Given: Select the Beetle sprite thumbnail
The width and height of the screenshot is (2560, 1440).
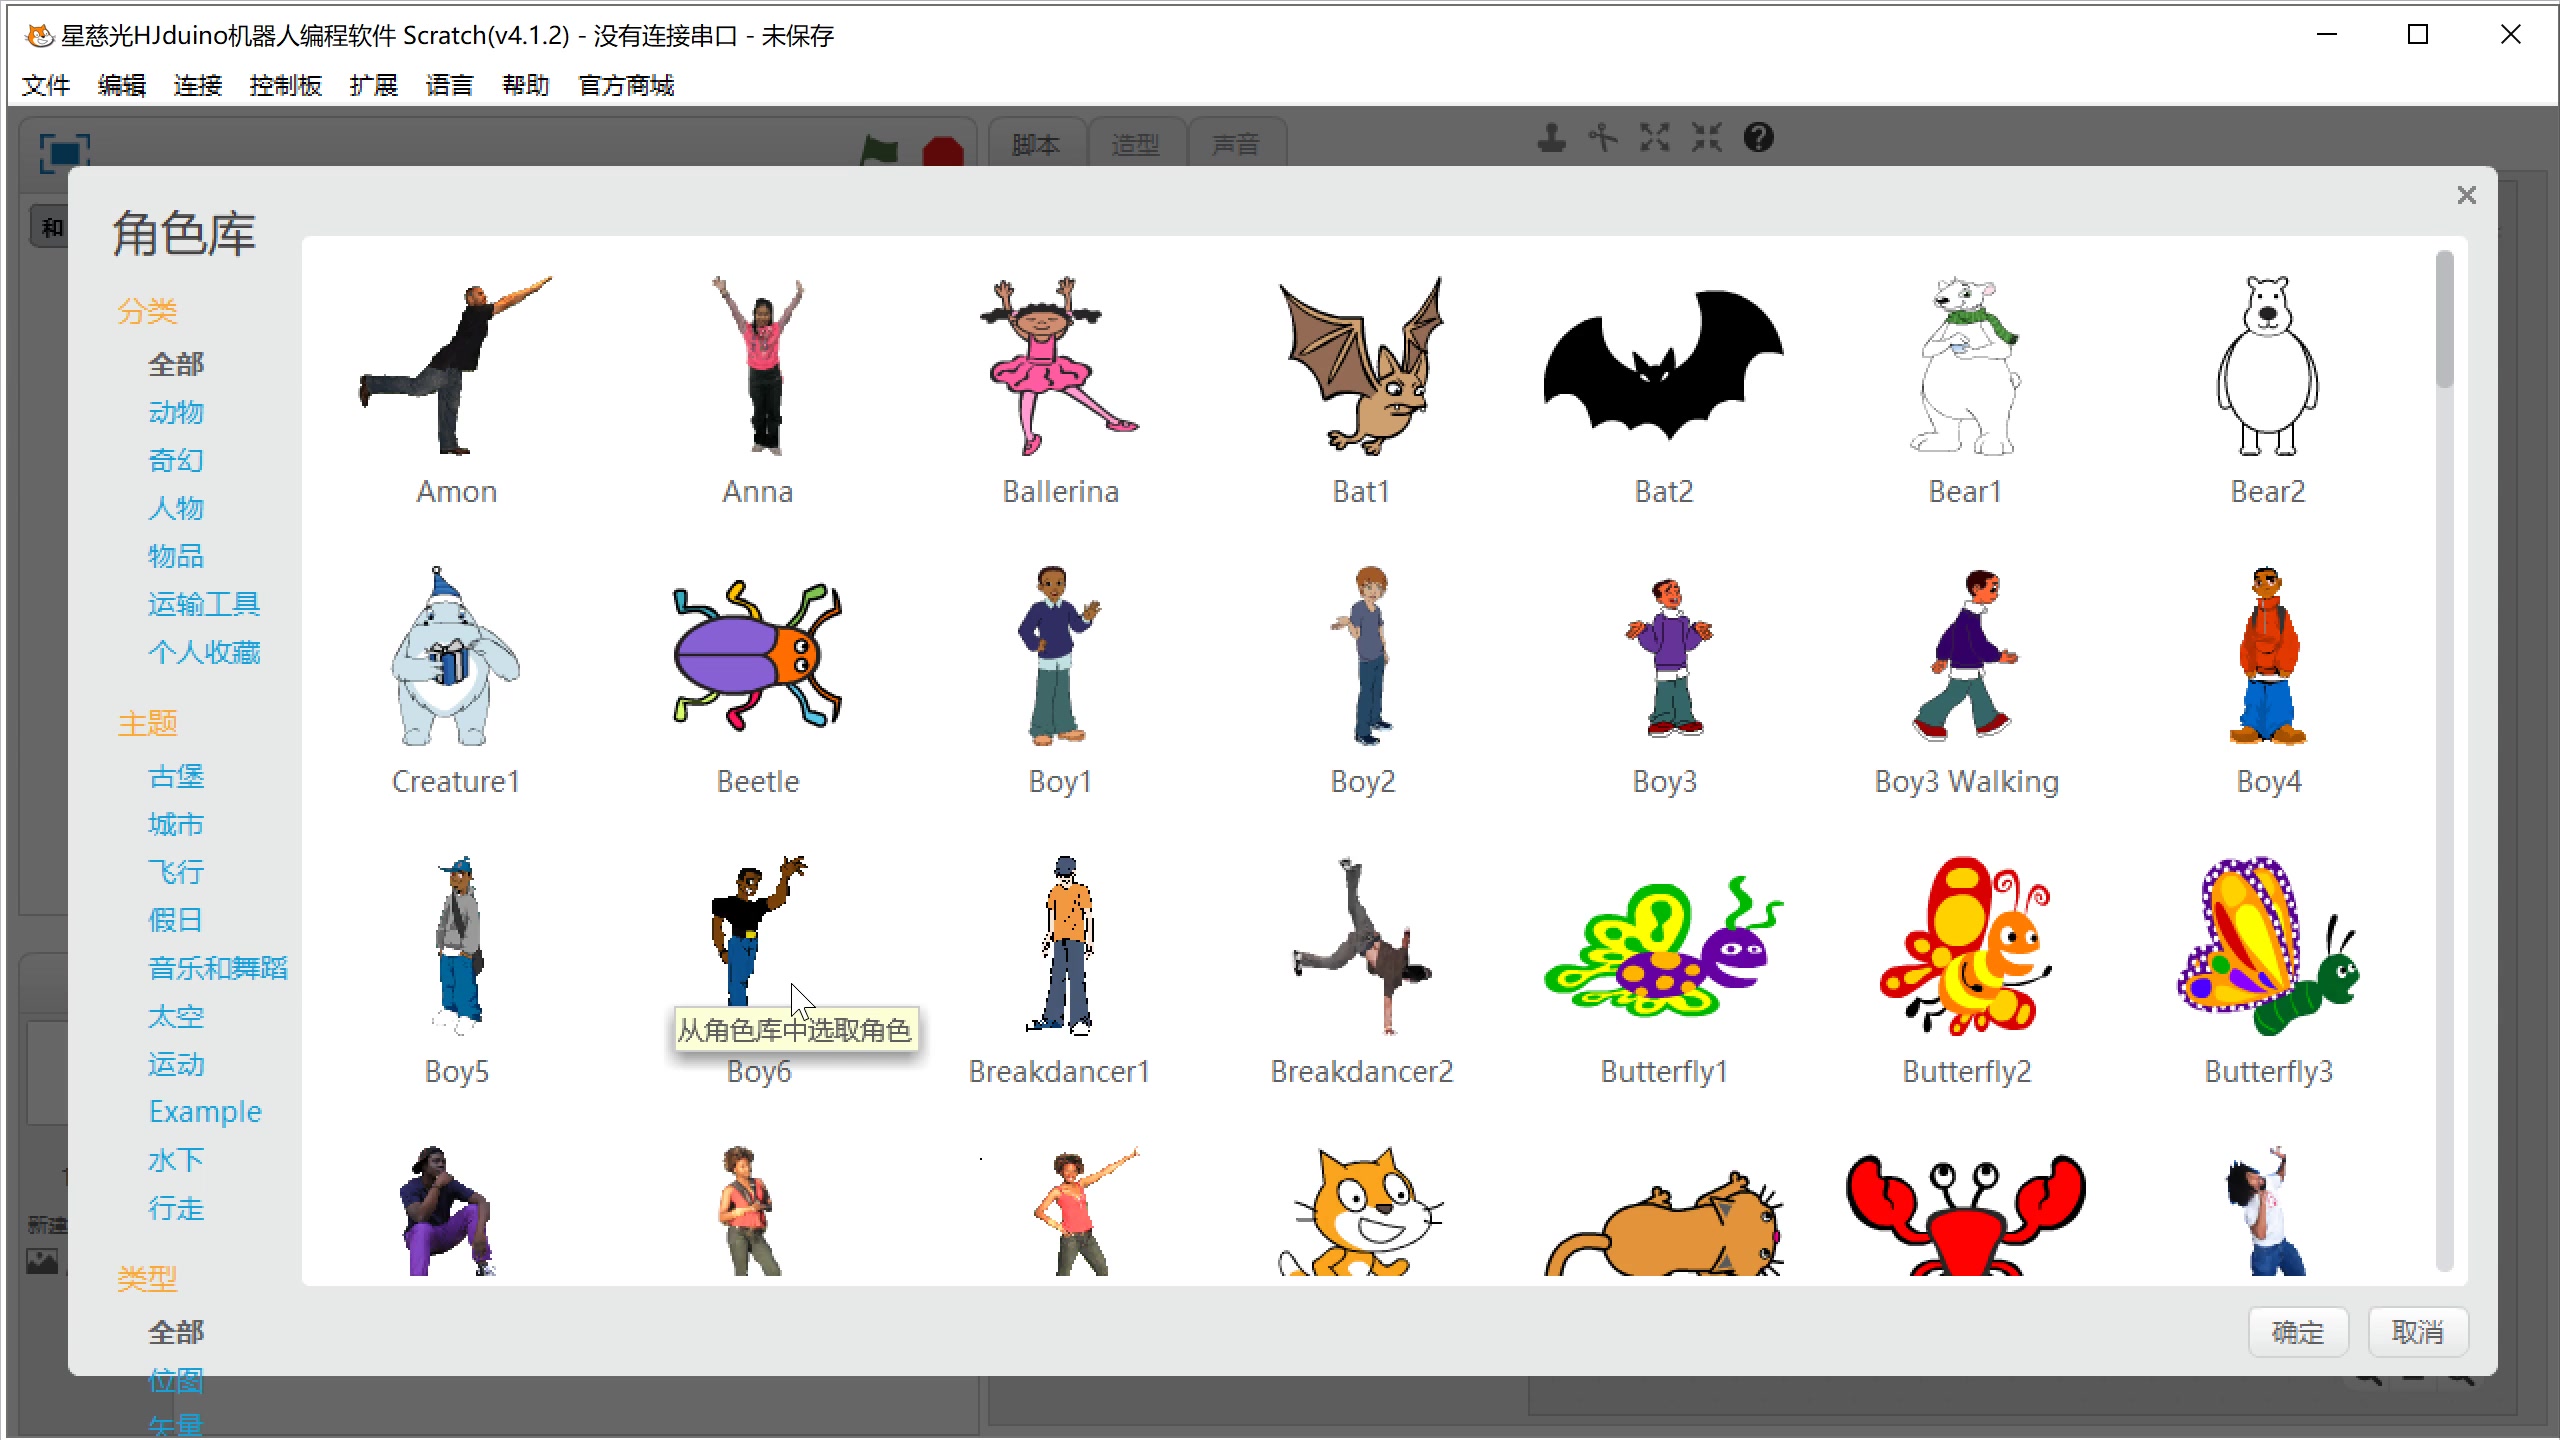Looking at the screenshot, I should point(757,655).
